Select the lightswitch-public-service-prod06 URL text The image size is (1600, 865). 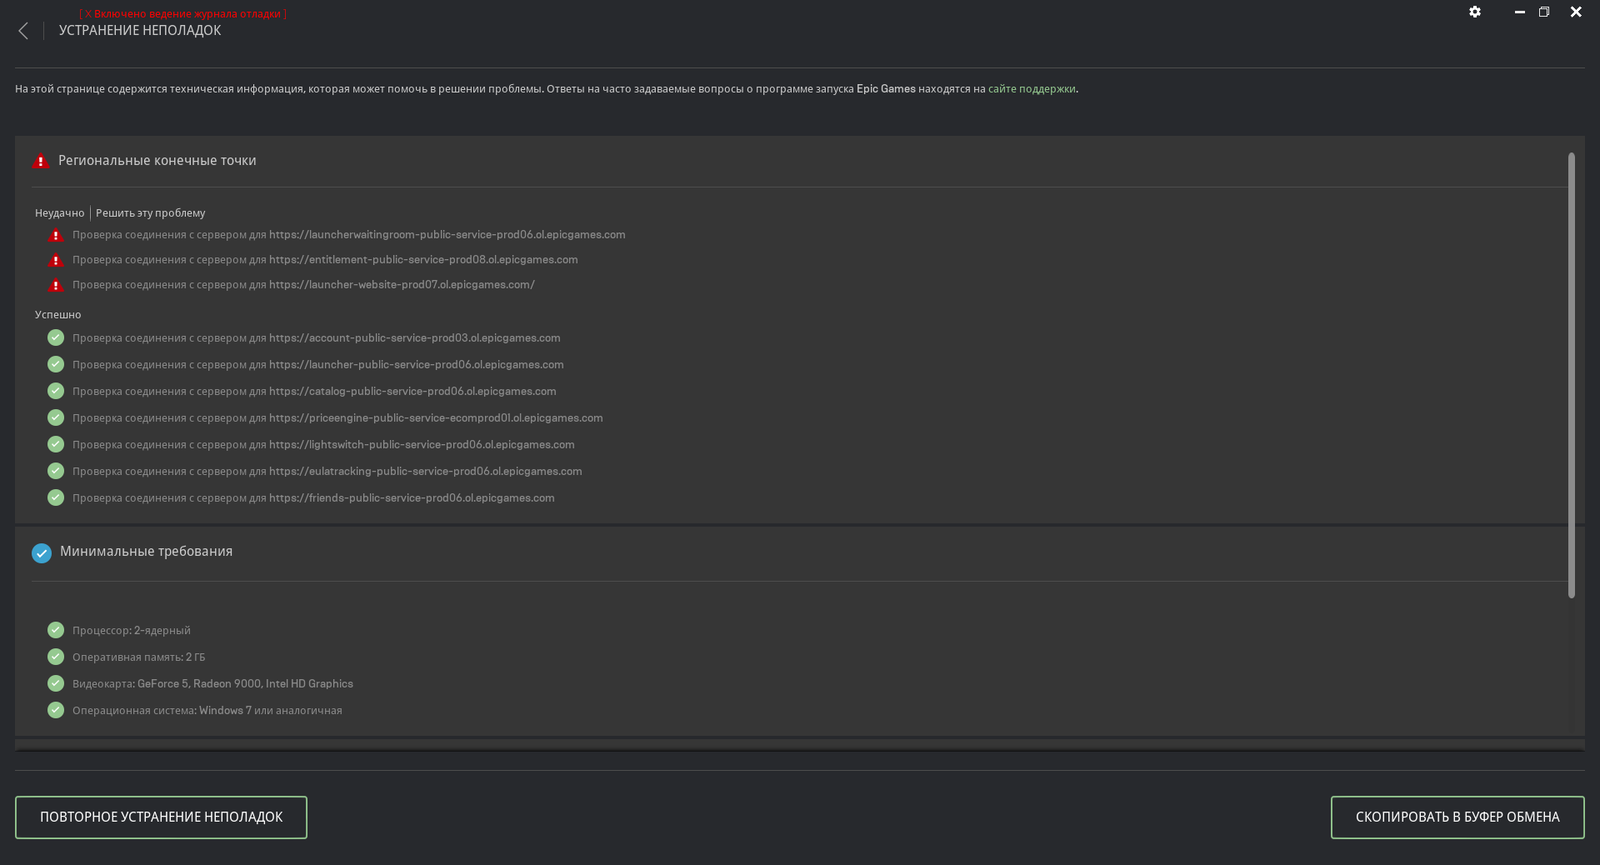(x=422, y=445)
